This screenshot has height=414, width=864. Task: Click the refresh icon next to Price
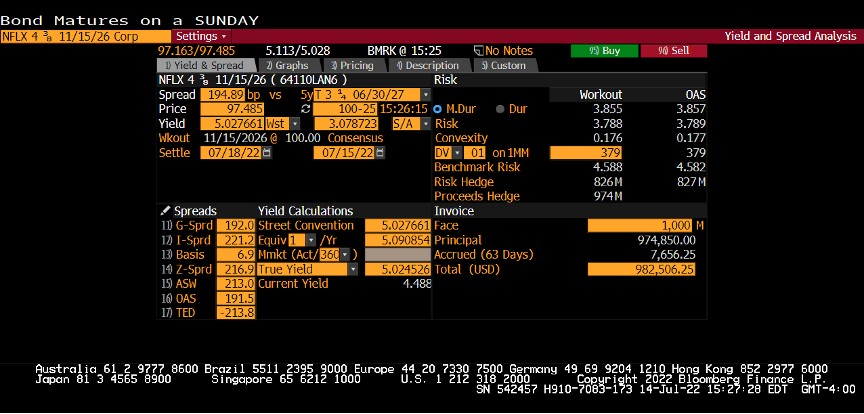[306, 109]
